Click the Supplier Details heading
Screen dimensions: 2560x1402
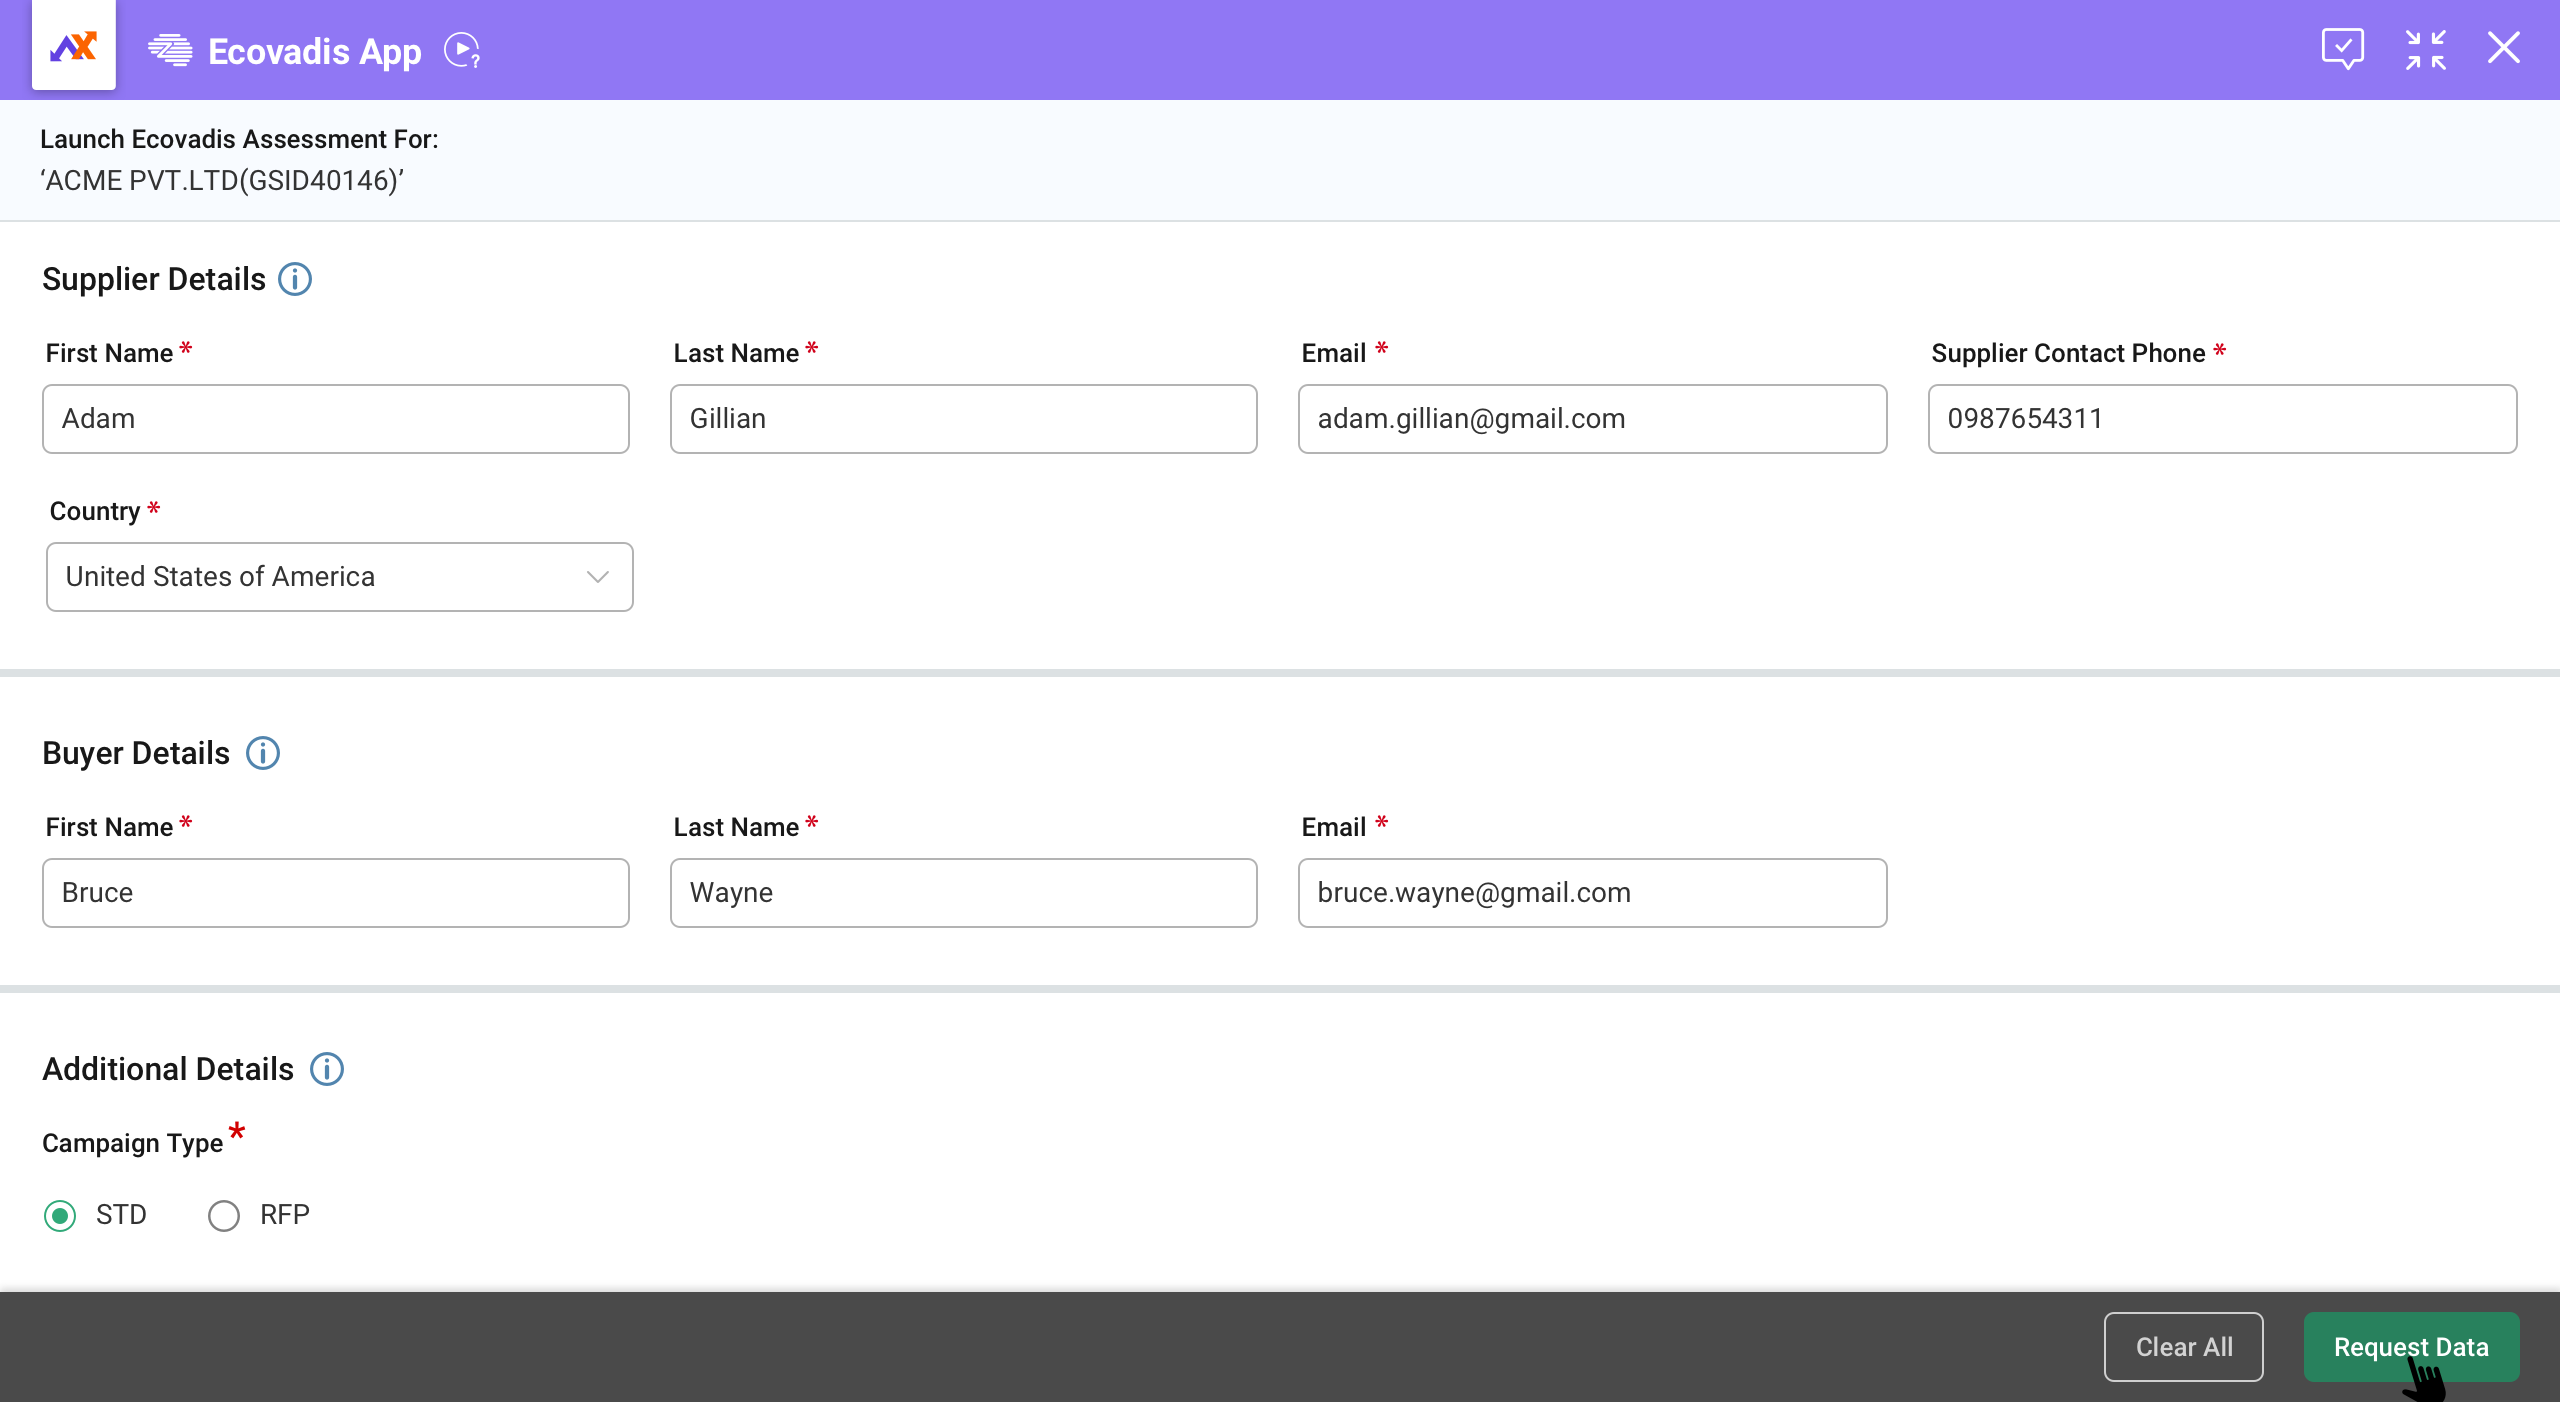pos(154,279)
